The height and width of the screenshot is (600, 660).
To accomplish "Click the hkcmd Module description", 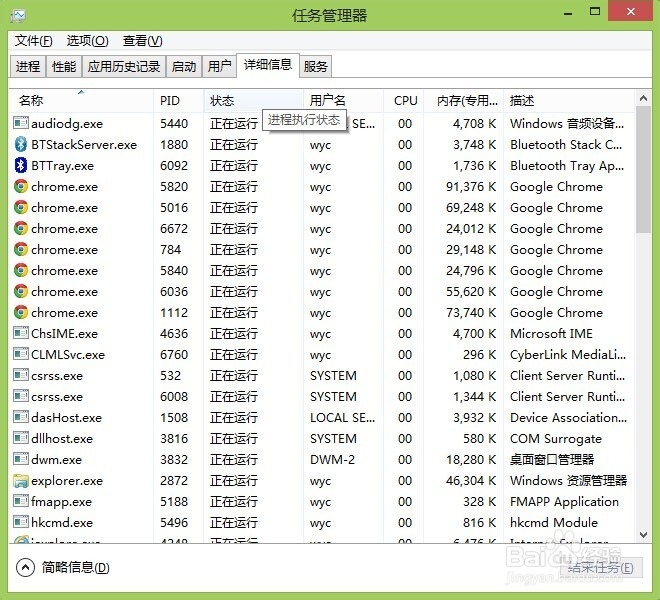I will pos(554,522).
